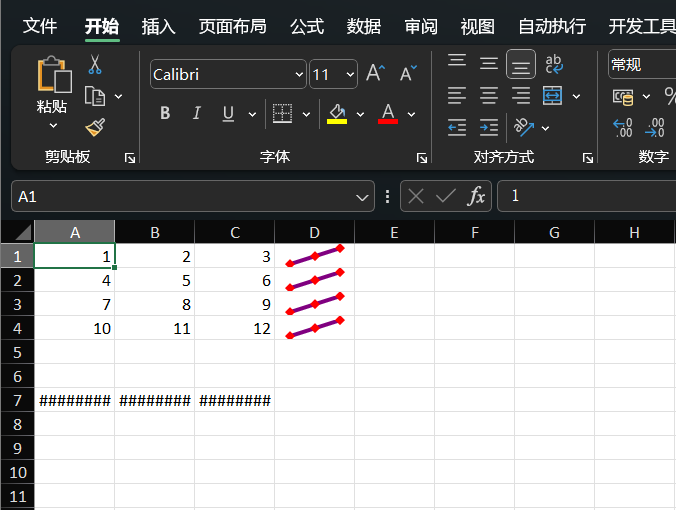Expand Copy options arrow
Viewport: 676px width, 510px height.
click(x=118, y=97)
